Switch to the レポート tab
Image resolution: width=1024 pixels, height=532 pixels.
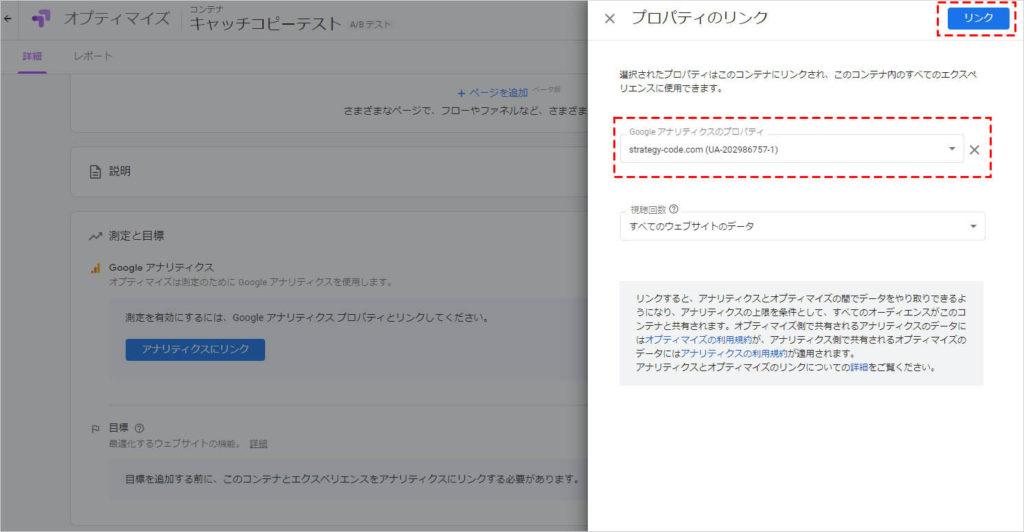[x=93, y=56]
